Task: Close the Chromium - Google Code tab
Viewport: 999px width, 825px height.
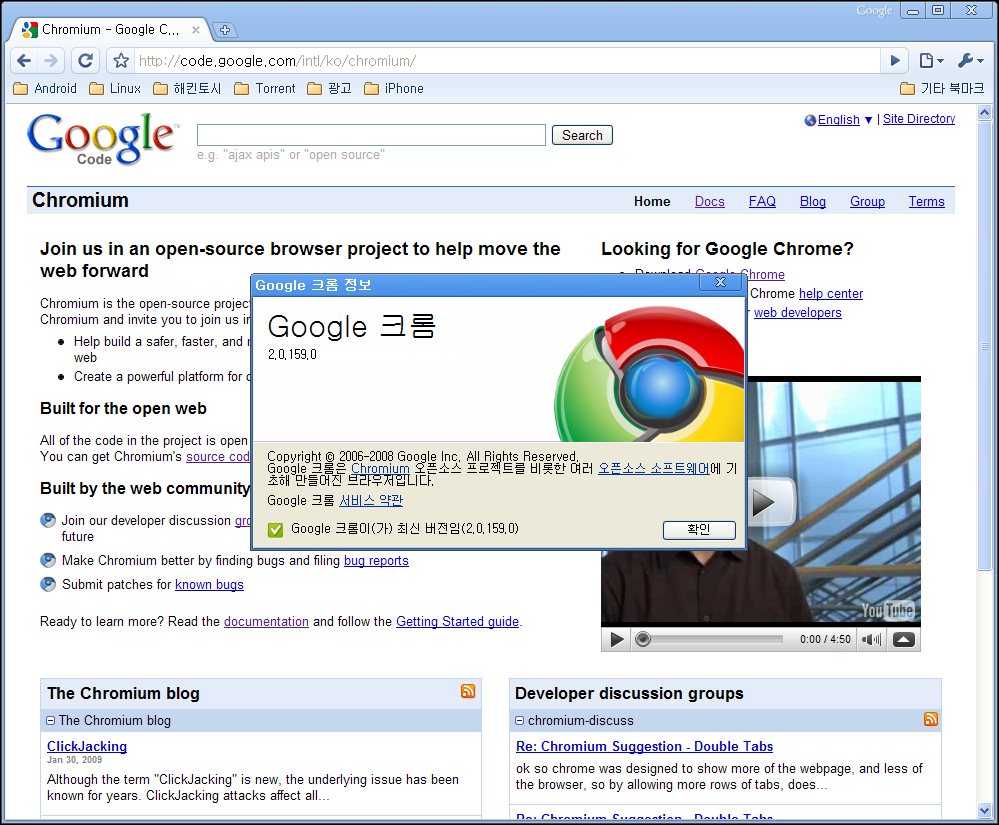Action: pyautogui.click(x=196, y=30)
